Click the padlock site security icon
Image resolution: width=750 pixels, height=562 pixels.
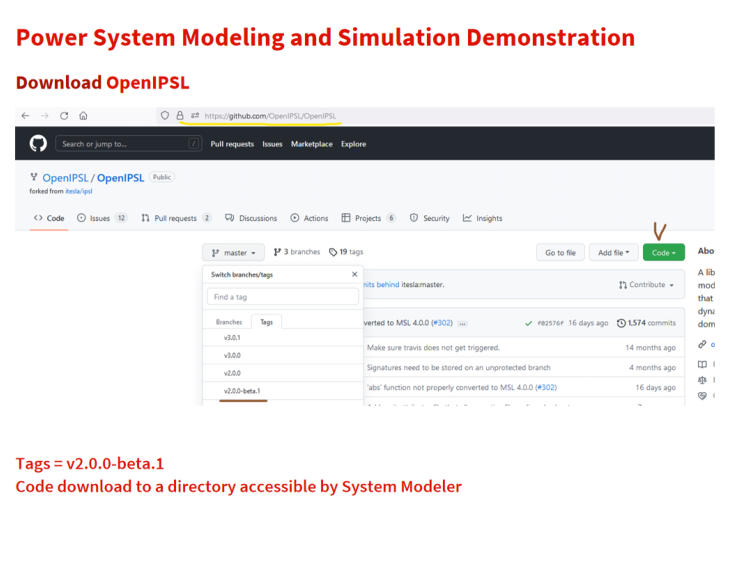180,115
